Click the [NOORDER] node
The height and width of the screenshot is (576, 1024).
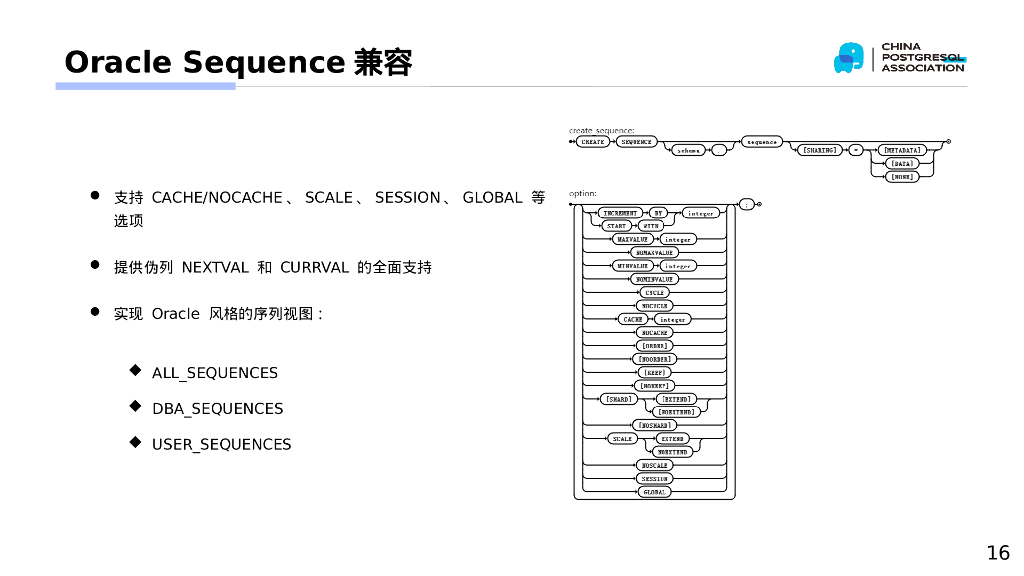point(654,359)
